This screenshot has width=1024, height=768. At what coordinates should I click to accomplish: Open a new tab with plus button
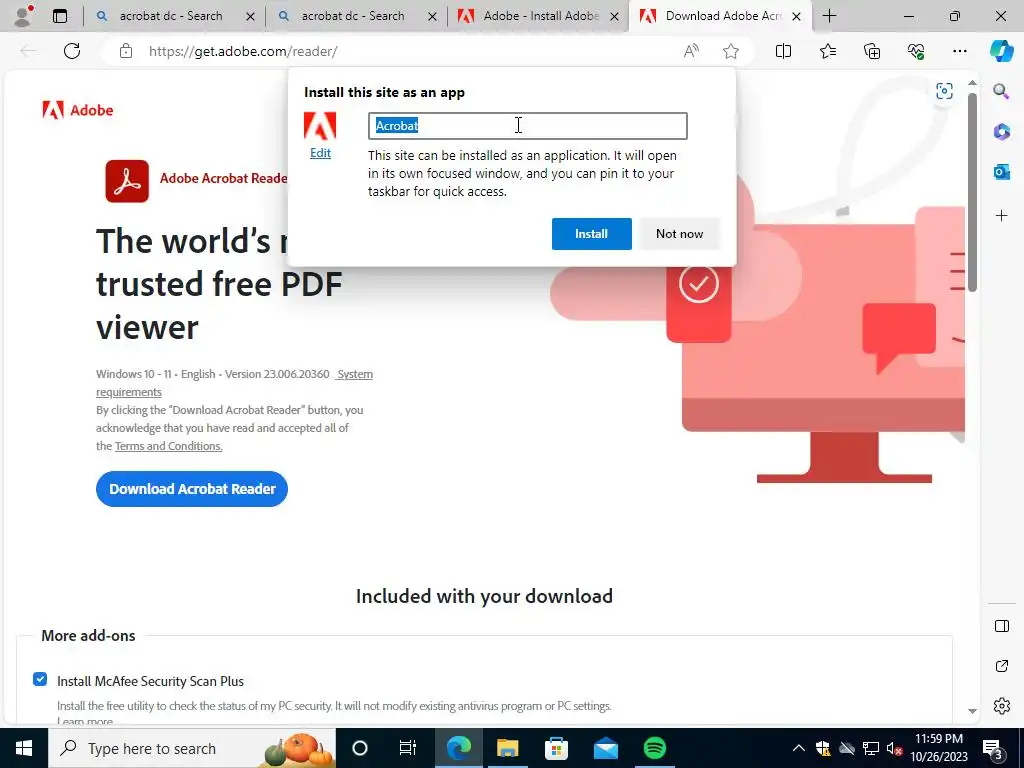(x=829, y=16)
